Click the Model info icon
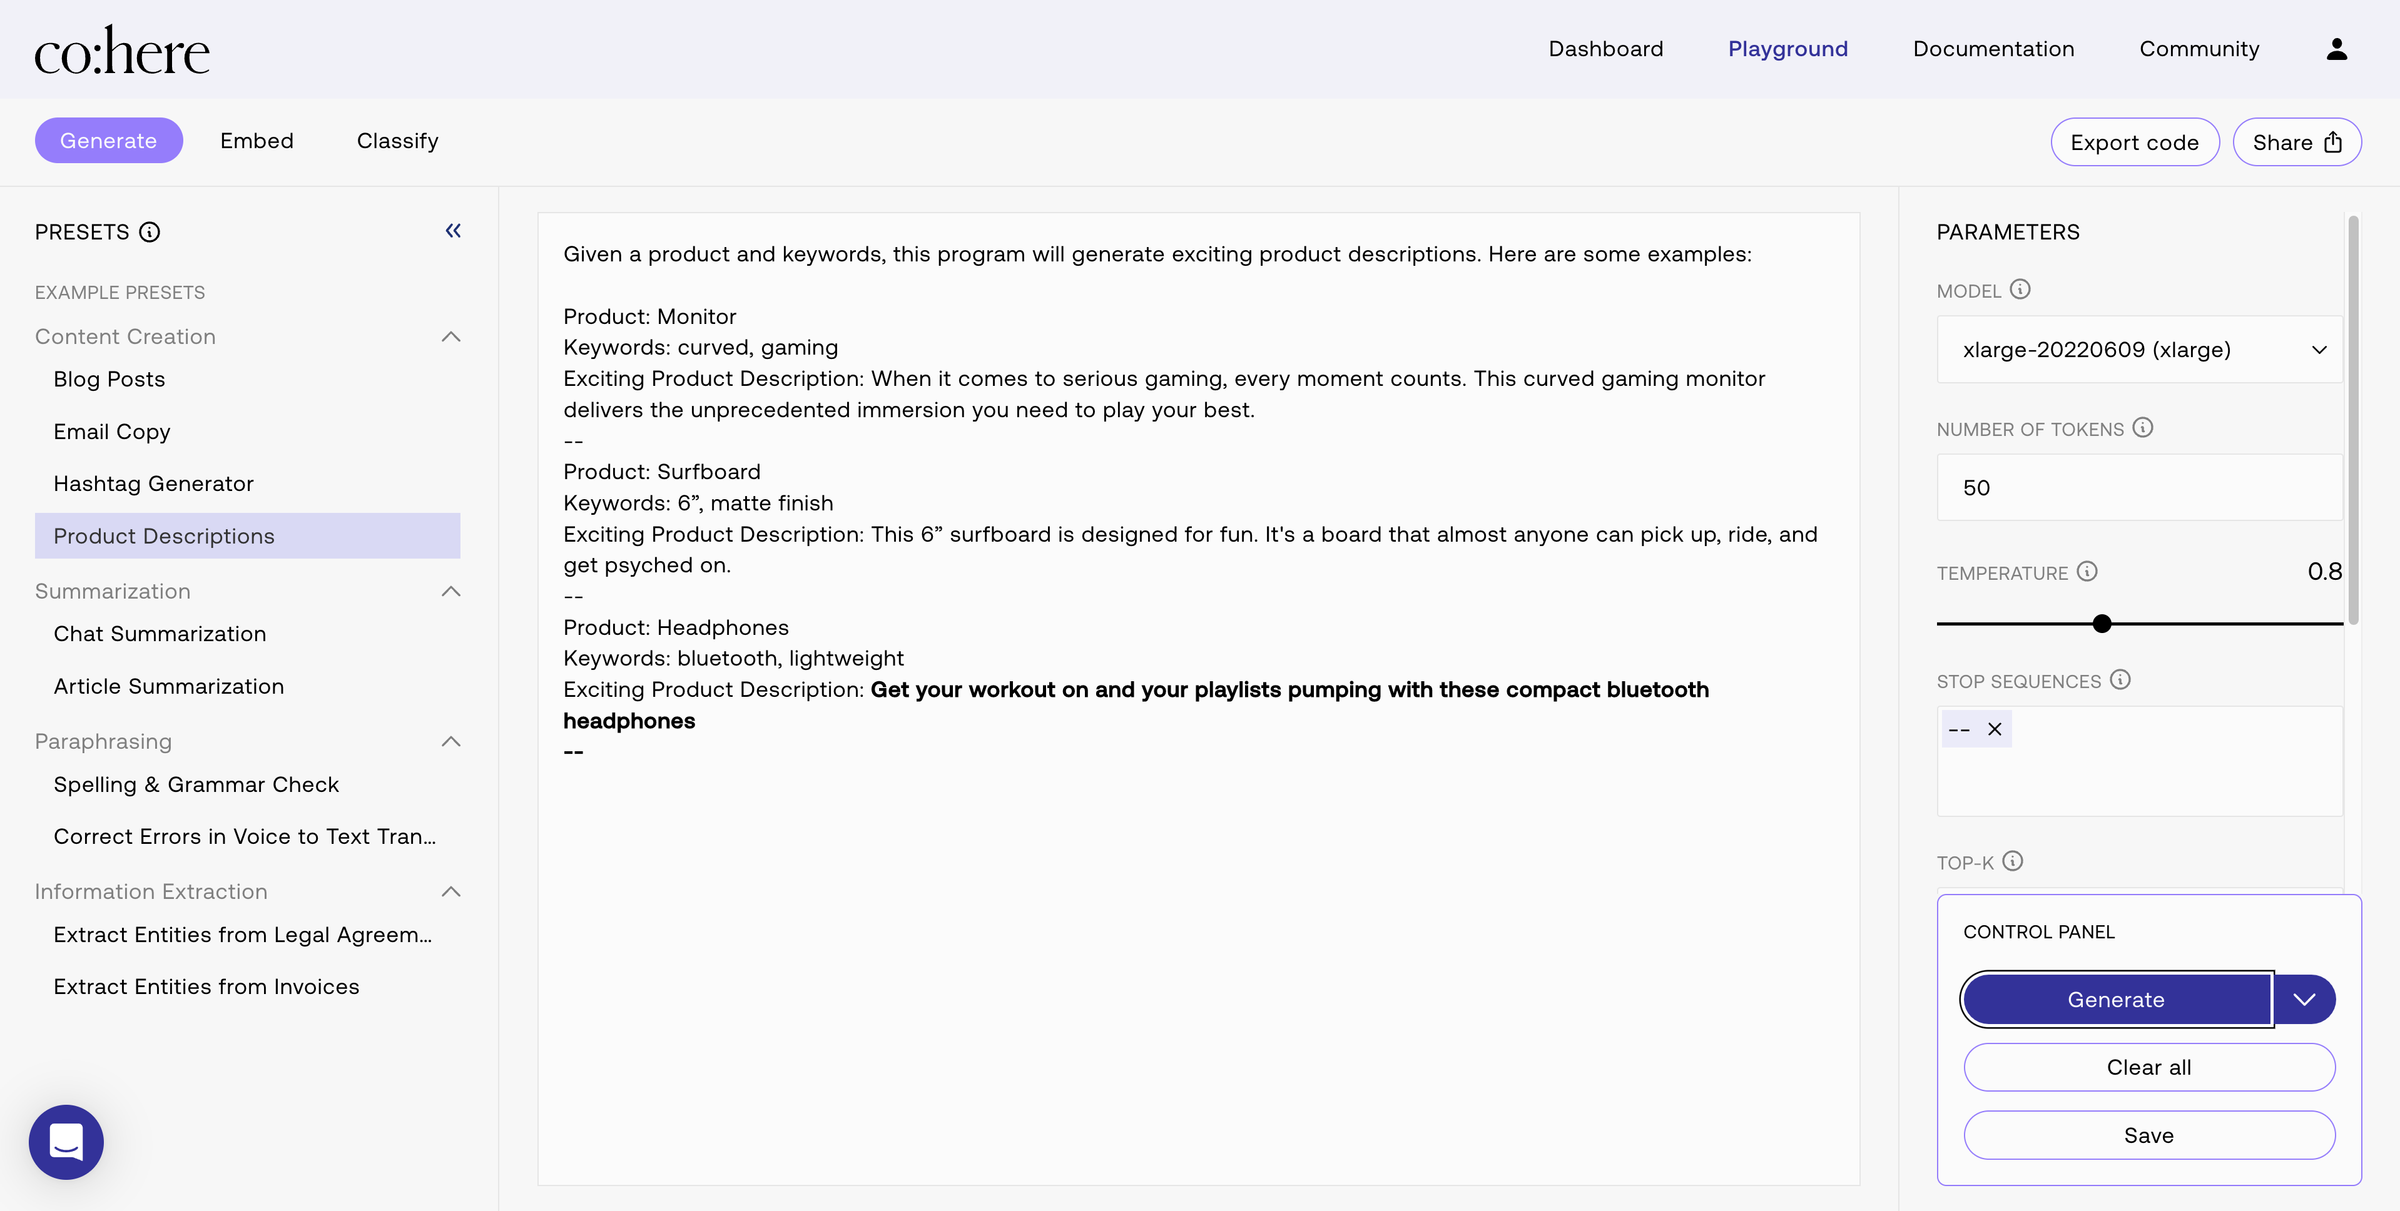 (x=2021, y=290)
